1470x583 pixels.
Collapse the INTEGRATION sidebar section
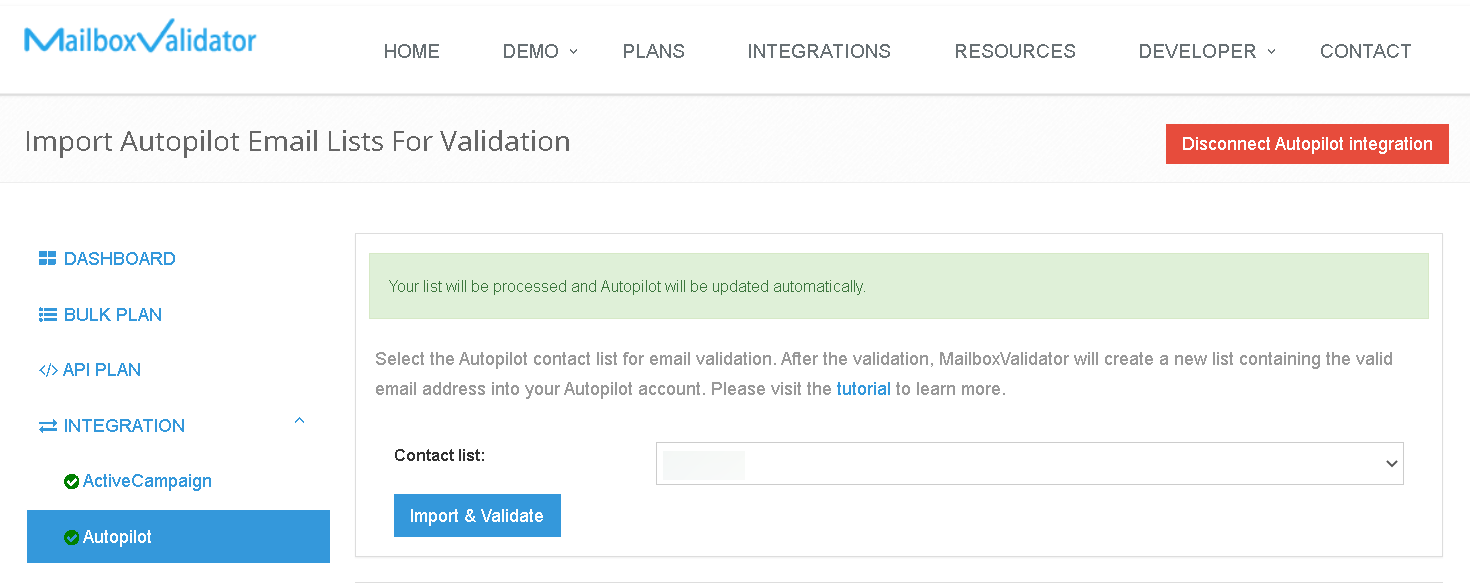coord(299,421)
